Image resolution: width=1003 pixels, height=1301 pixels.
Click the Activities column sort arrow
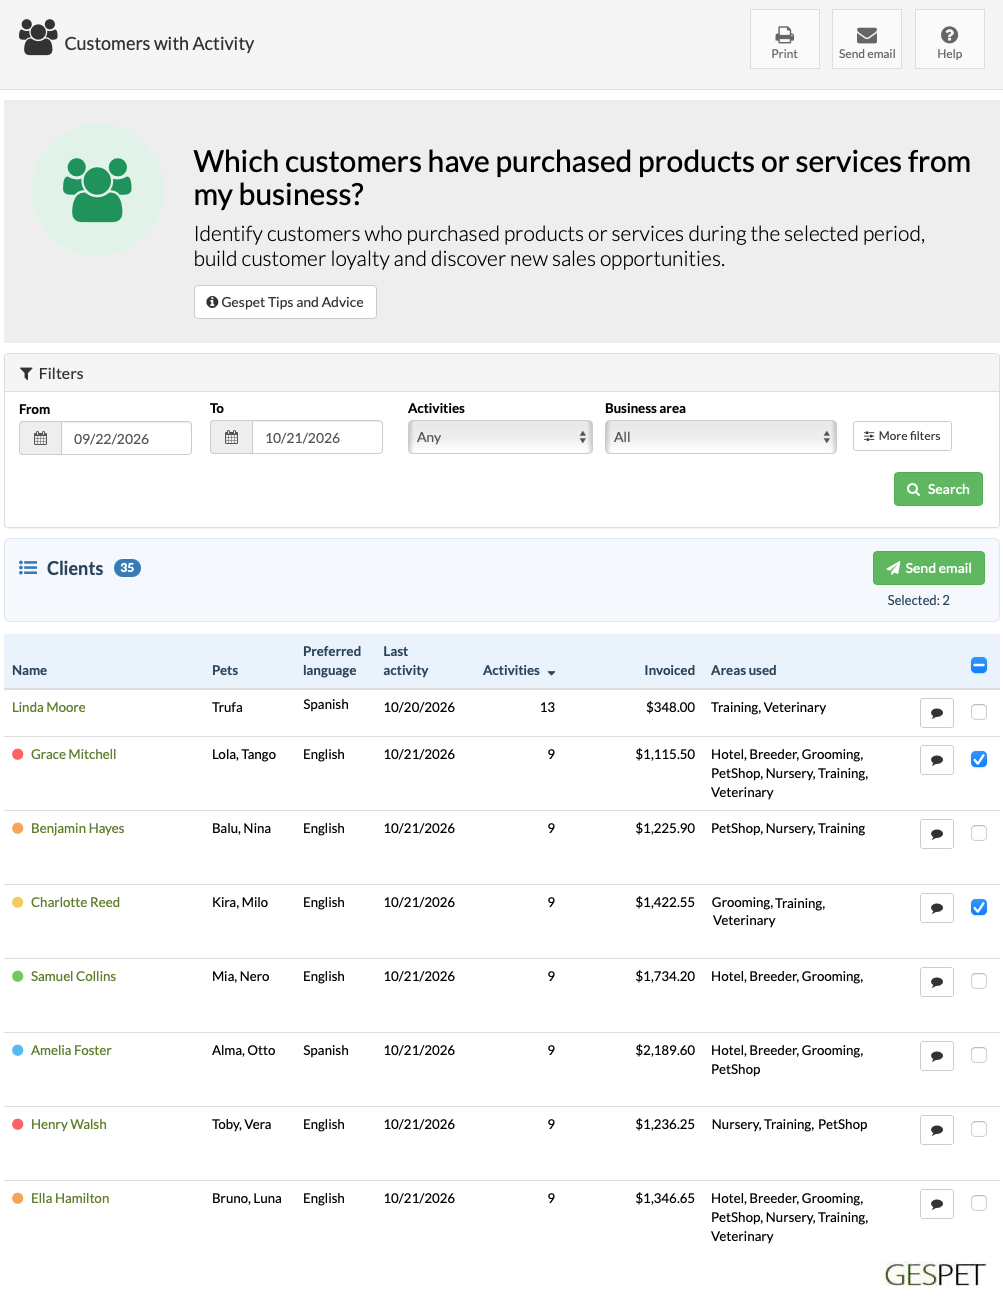tap(551, 672)
